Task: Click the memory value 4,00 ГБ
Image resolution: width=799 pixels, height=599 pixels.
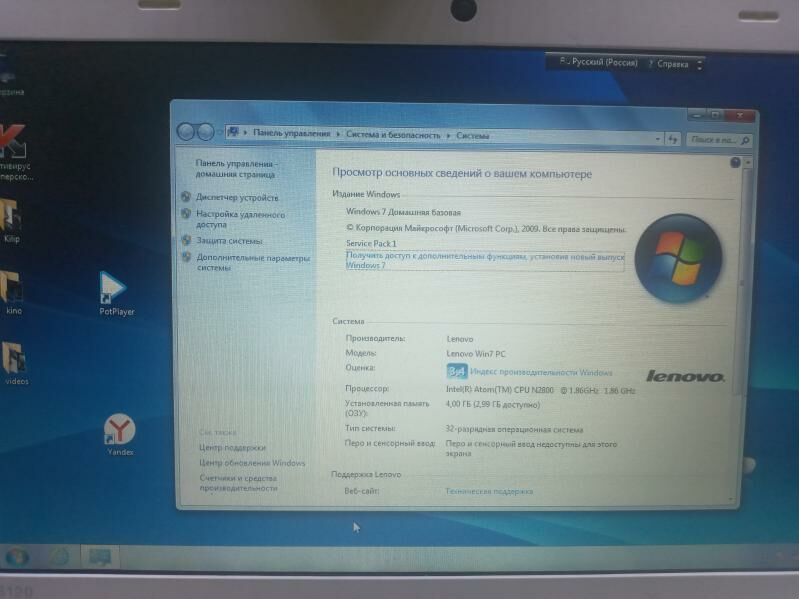Action: pos(492,404)
